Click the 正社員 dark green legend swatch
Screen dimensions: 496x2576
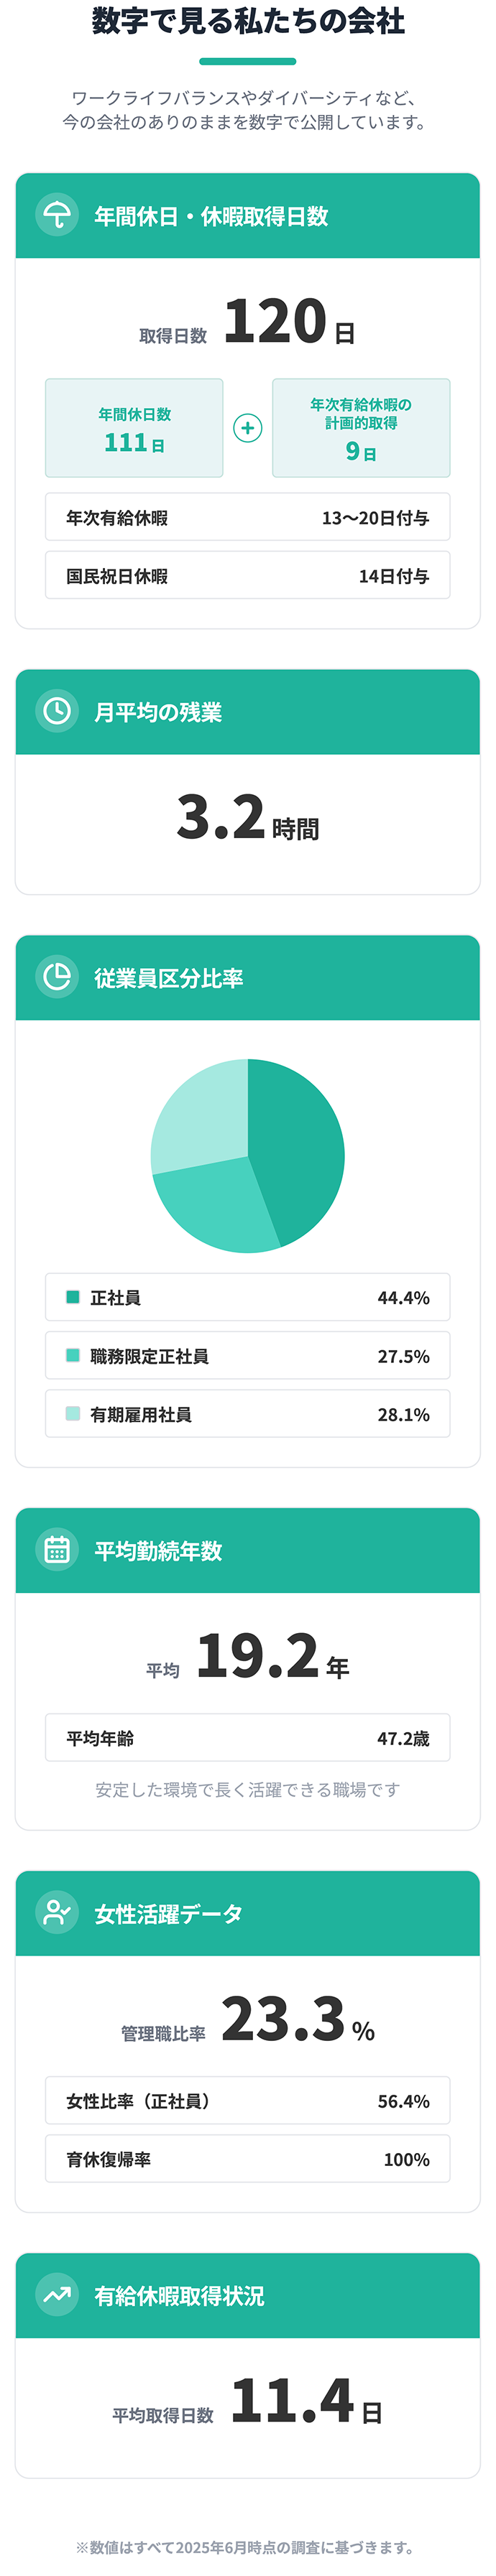(x=73, y=1297)
